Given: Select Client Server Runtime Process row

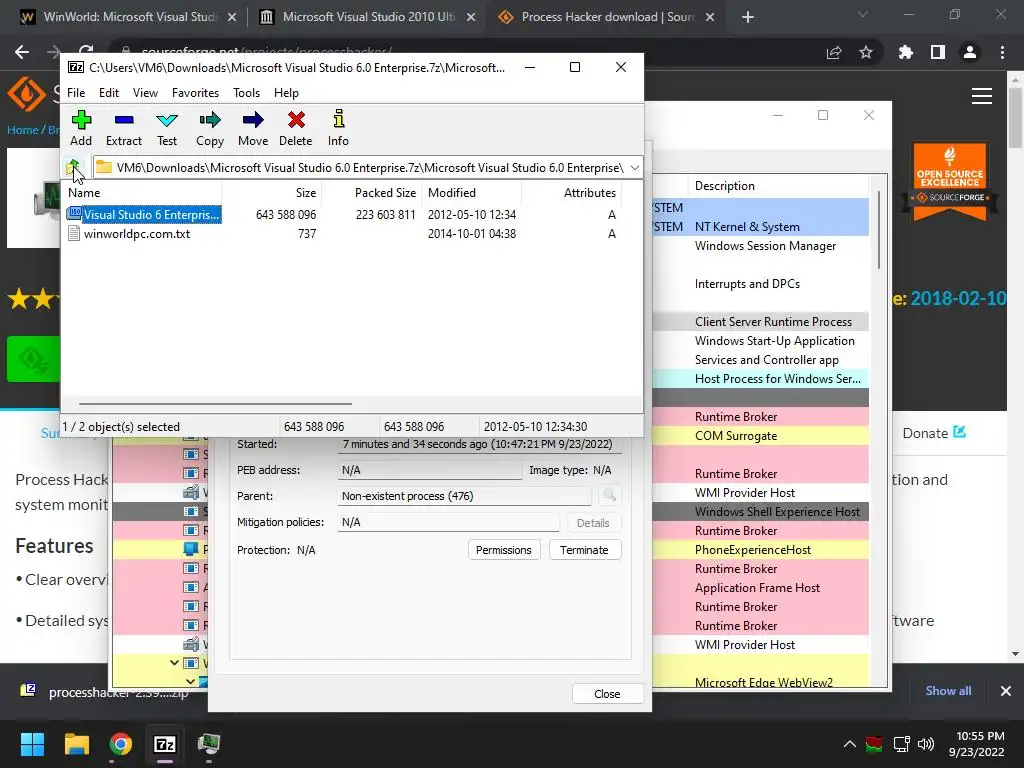Looking at the screenshot, I should pos(761,321).
